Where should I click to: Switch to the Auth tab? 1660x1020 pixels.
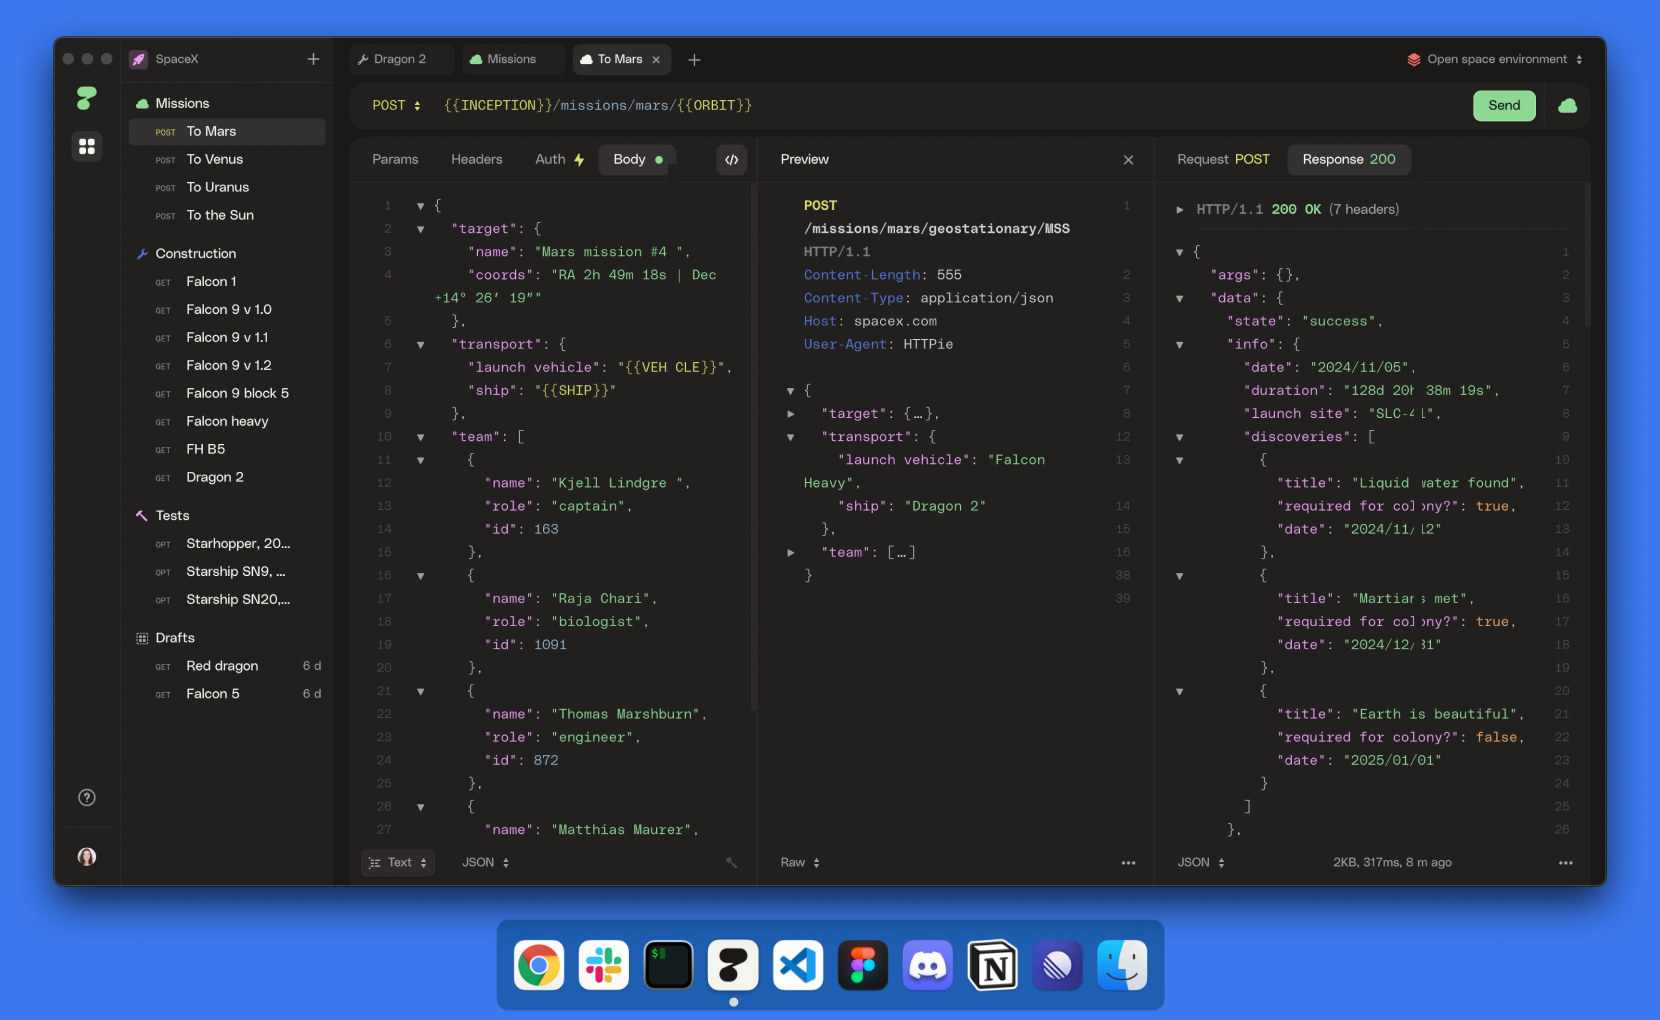[x=559, y=159]
